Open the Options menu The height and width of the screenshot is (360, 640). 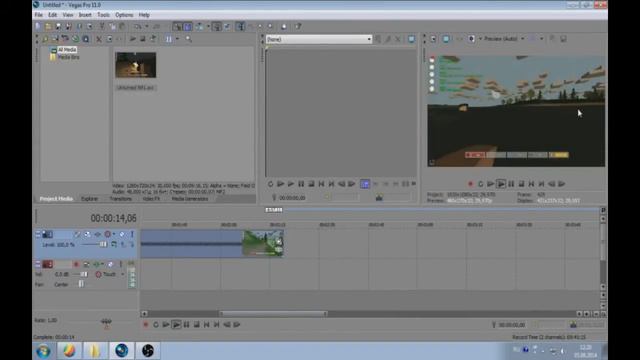(124, 15)
